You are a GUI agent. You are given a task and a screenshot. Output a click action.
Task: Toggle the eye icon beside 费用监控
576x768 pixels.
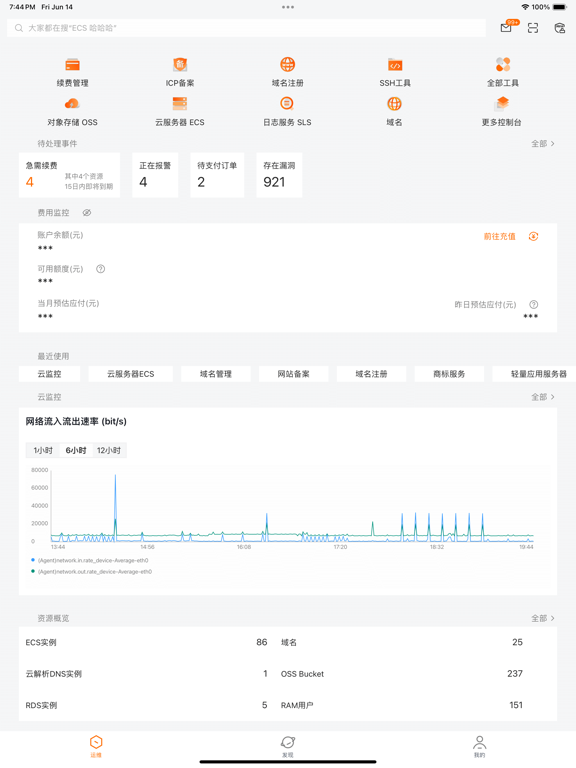[87, 213]
